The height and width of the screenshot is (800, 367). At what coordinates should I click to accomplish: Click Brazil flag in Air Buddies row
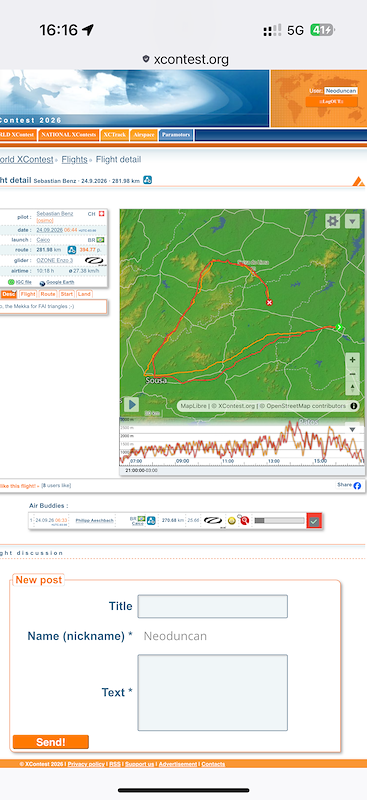pos(140,518)
